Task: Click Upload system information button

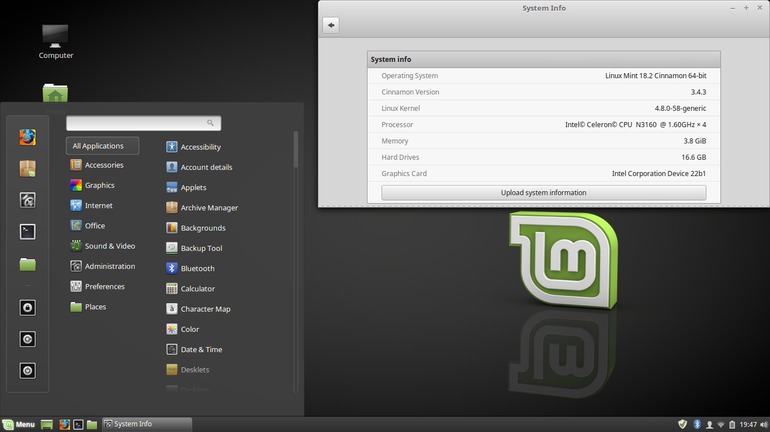Action: 544,192
